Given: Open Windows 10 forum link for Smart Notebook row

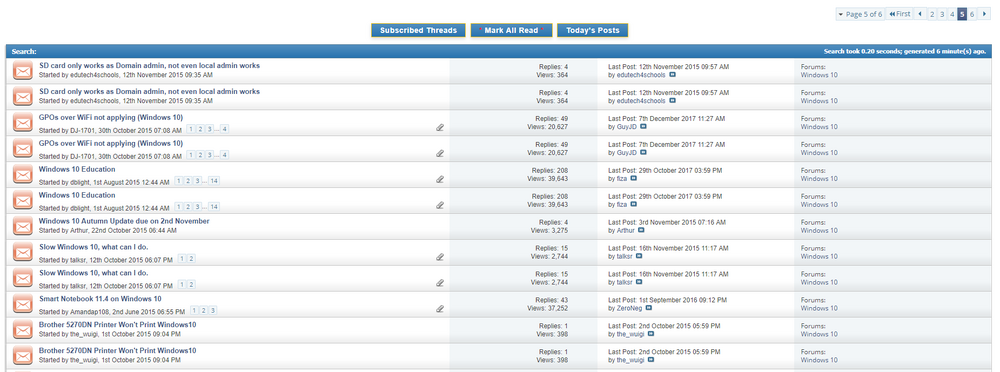Looking at the screenshot, I should pyautogui.click(x=819, y=308).
